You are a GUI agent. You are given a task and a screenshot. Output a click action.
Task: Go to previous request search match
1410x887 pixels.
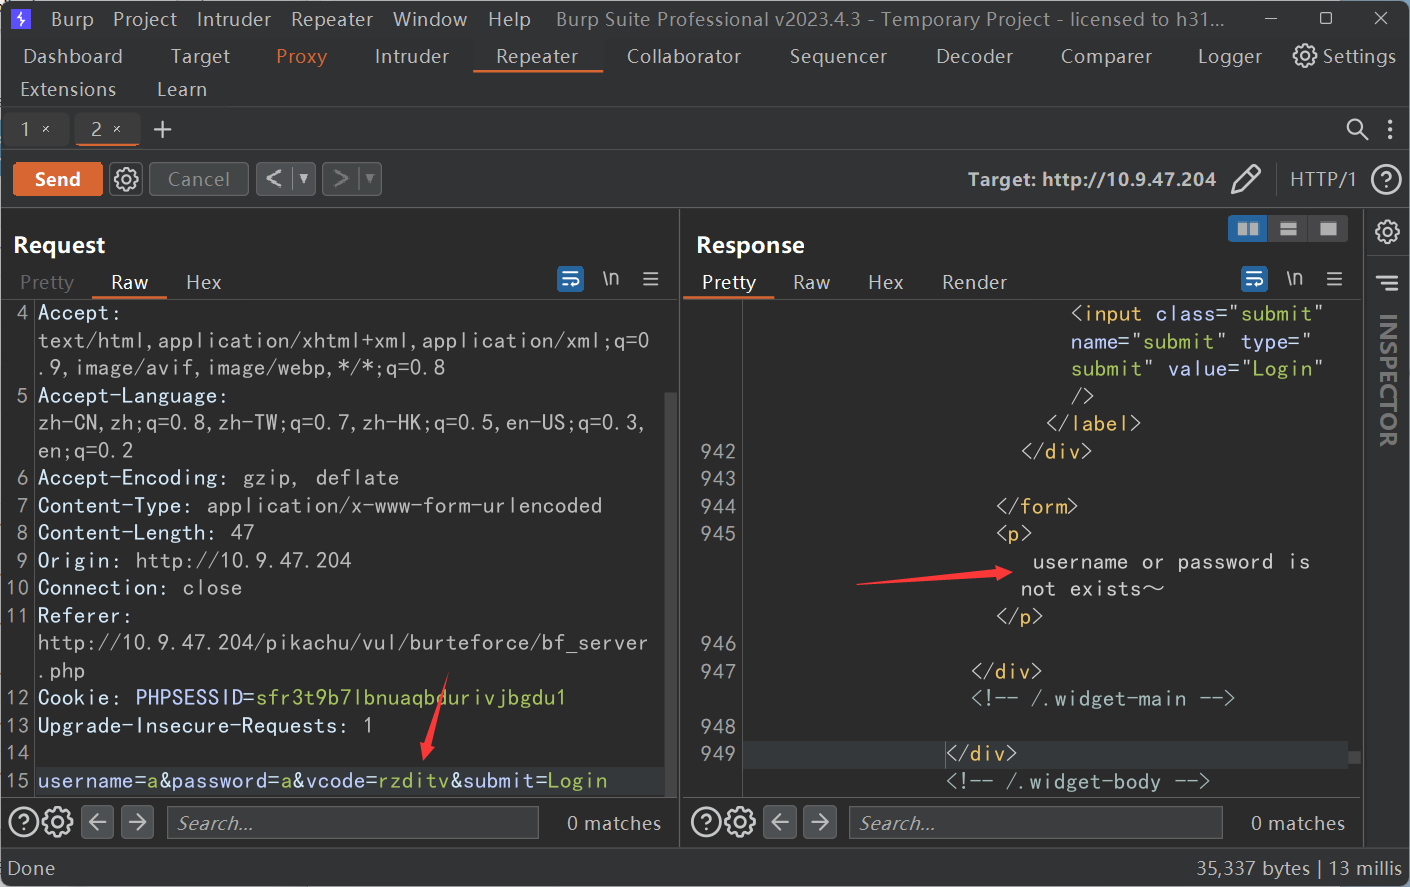(97, 822)
